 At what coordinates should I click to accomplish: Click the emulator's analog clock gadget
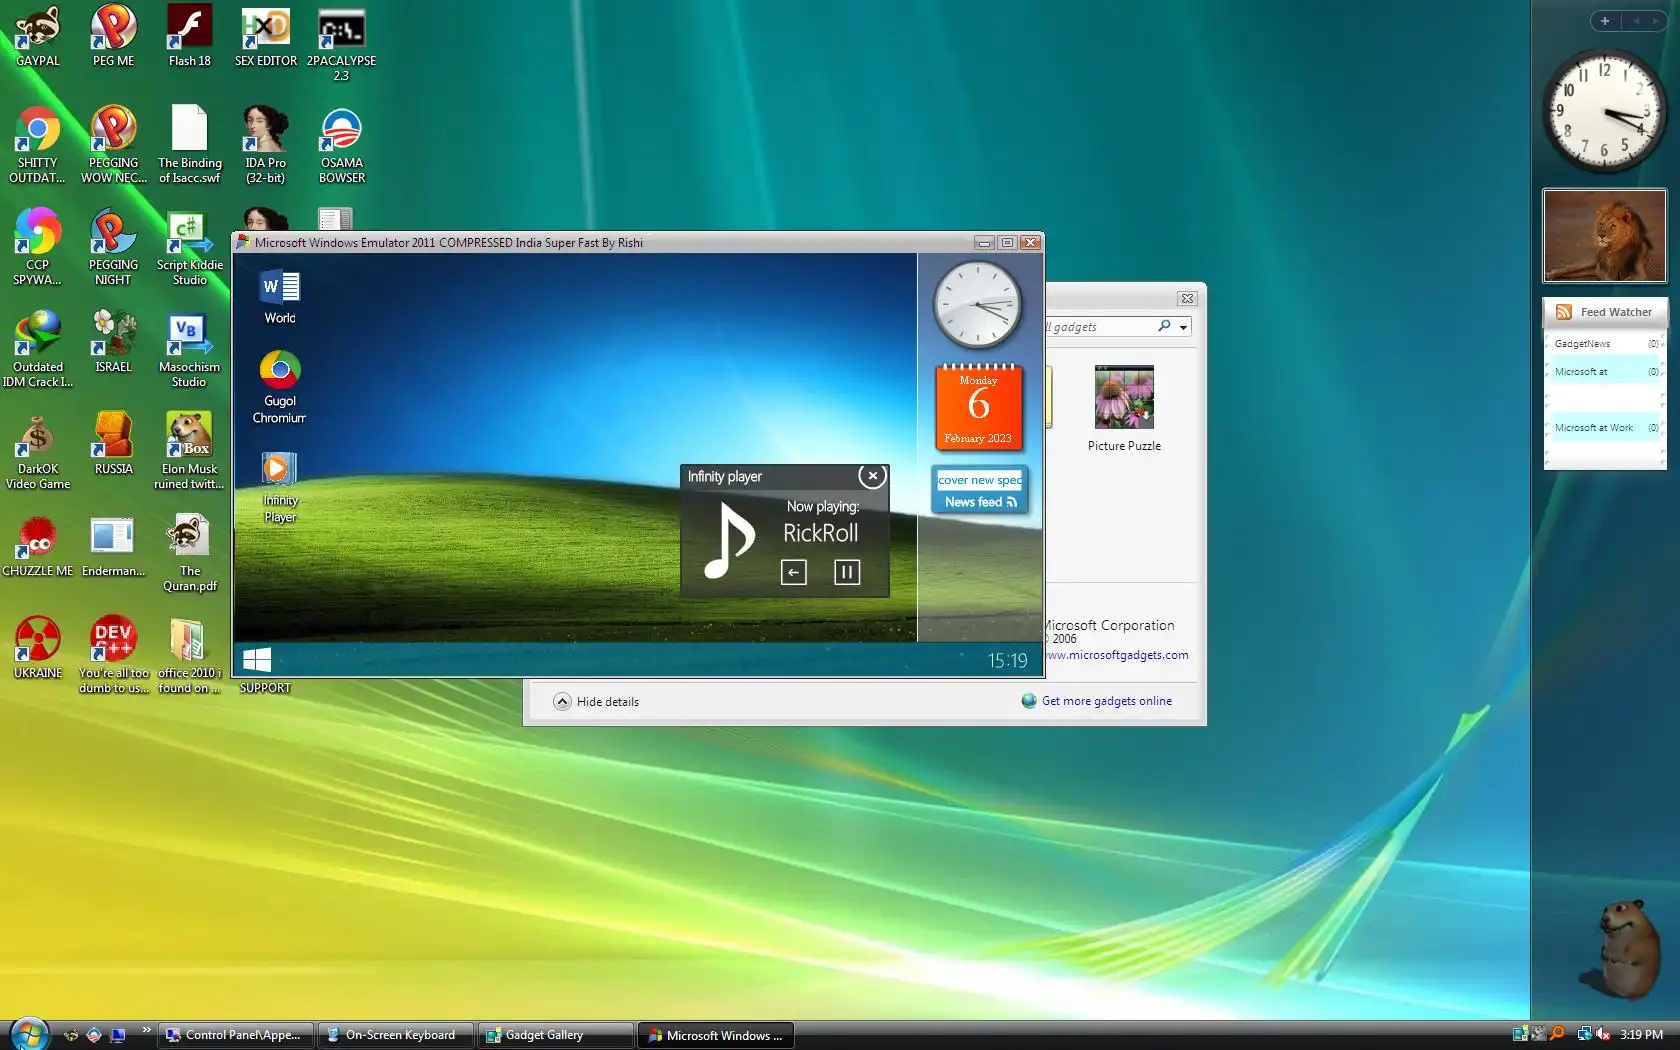pos(977,306)
